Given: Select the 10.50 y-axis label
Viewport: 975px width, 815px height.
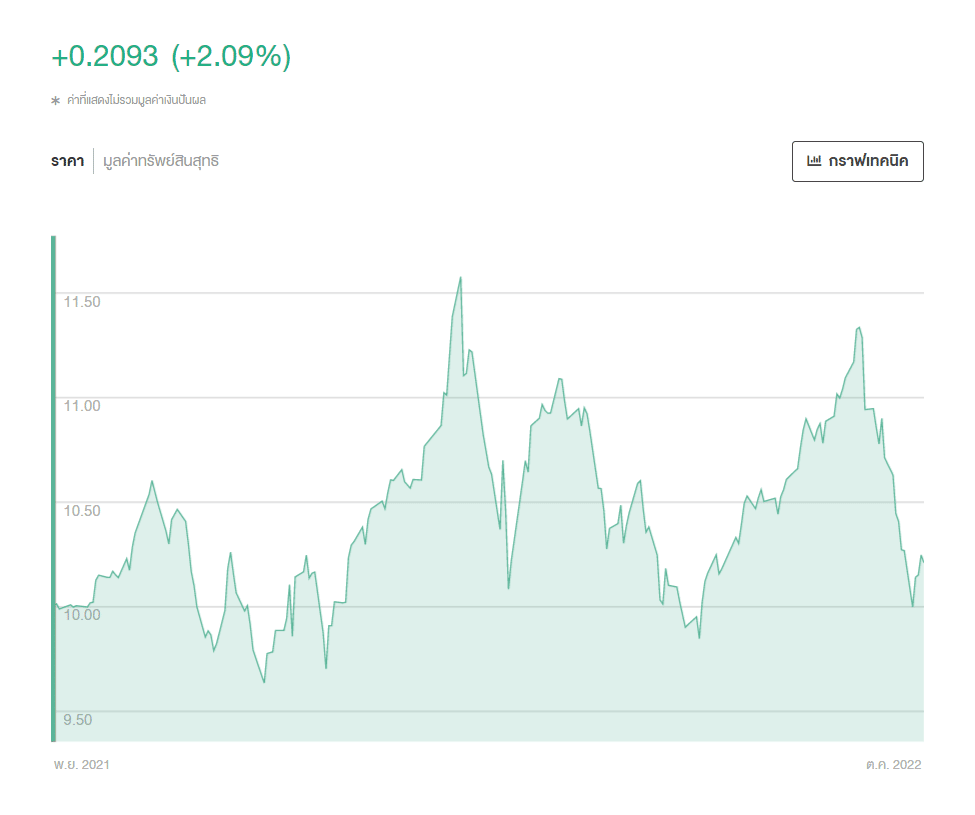Looking at the screenshot, I should pos(82,510).
